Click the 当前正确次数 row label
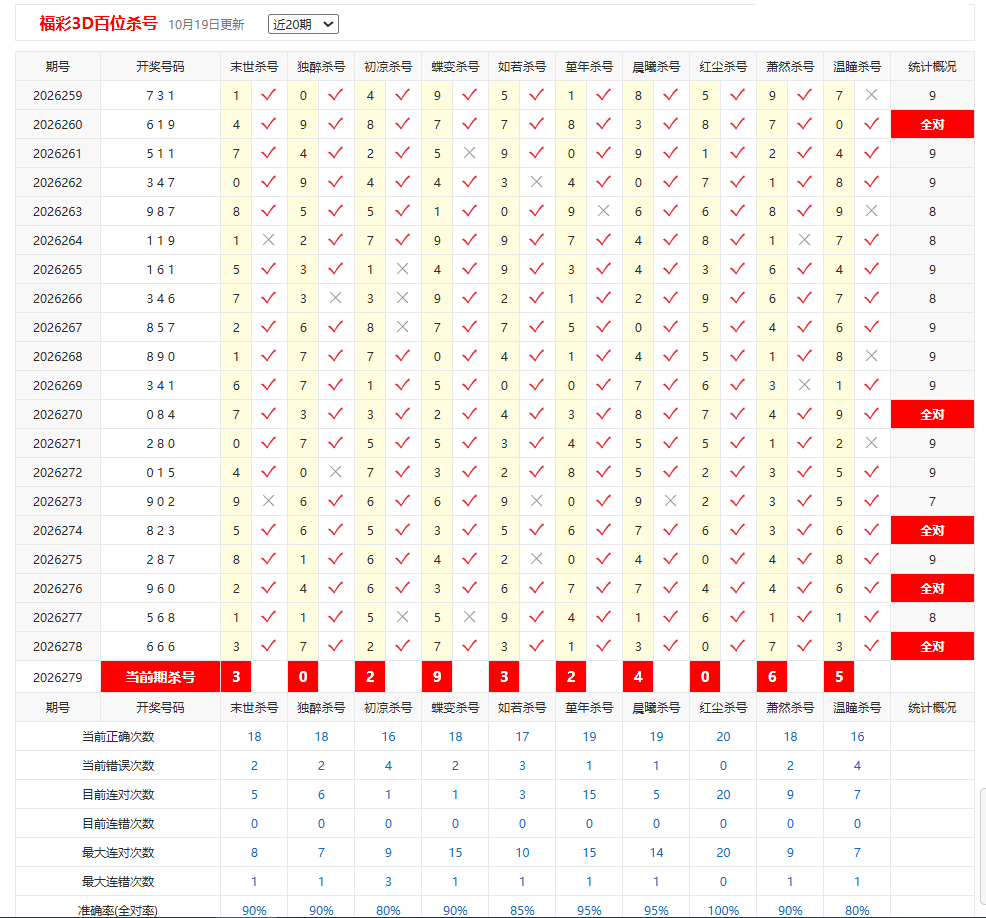 pyautogui.click(x=118, y=736)
